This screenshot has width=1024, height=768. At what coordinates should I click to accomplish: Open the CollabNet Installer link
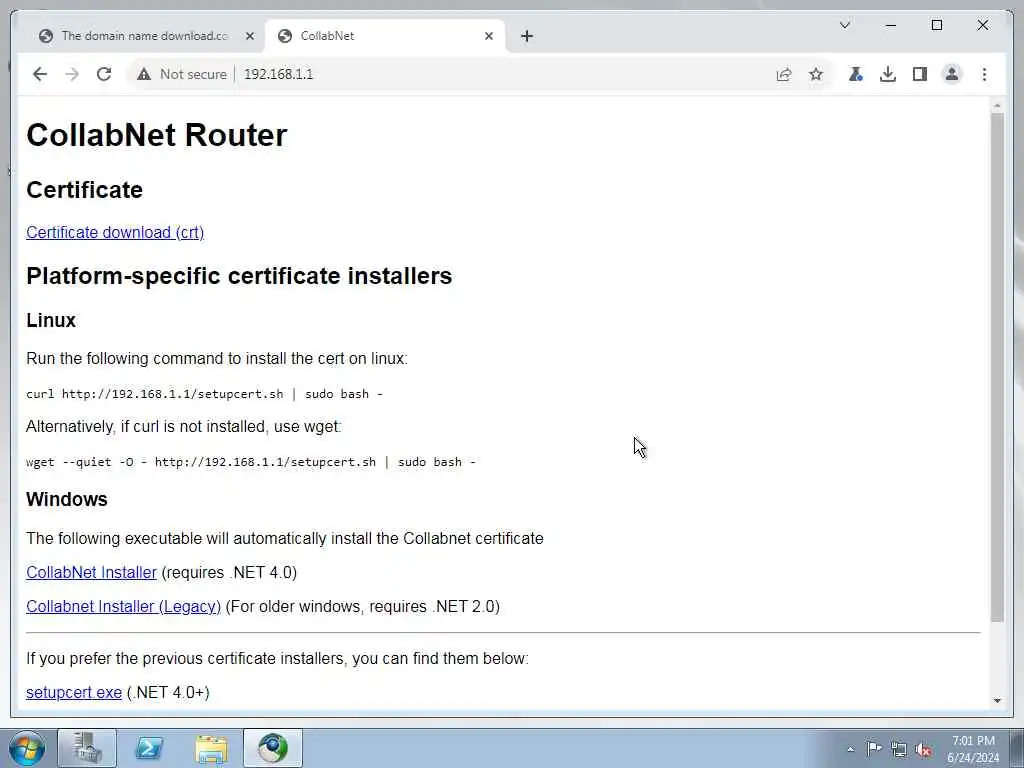(91, 572)
